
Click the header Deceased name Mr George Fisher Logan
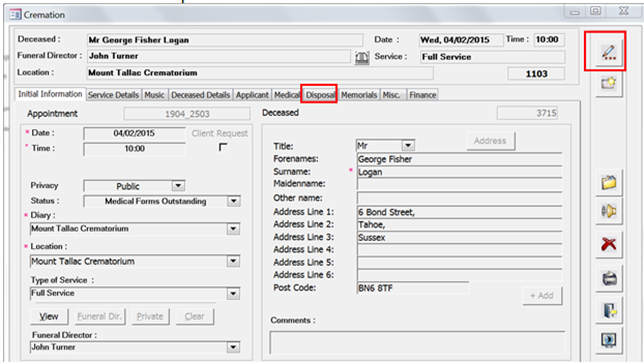(x=225, y=40)
